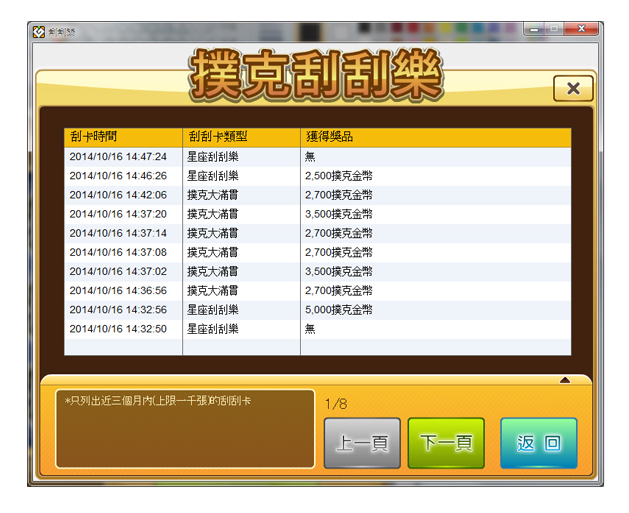The image size is (629, 513).
Task: Click the 刮刮卡類型 column header
Action: point(240,137)
